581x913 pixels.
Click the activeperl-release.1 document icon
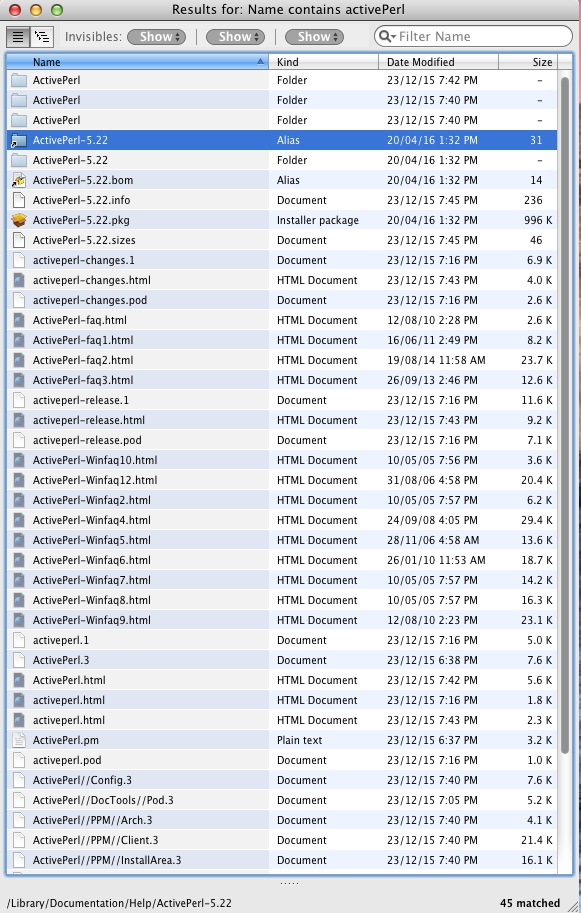[x=19, y=400]
